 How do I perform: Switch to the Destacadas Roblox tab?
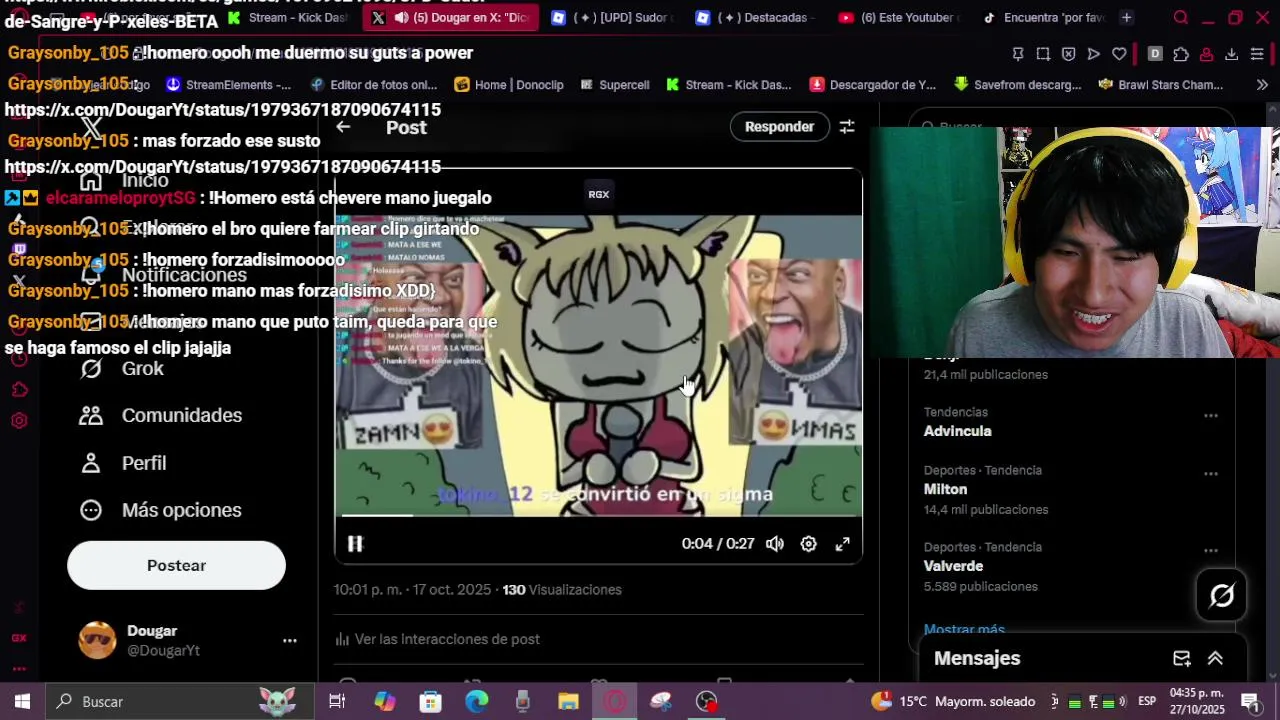tap(757, 17)
